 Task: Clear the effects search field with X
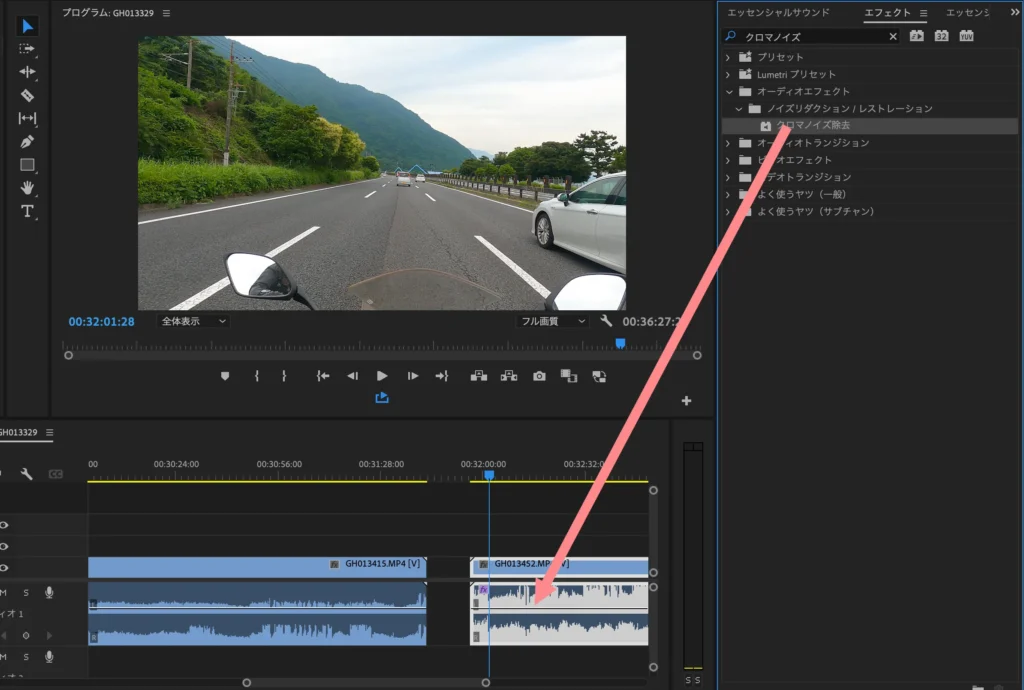tap(893, 36)
